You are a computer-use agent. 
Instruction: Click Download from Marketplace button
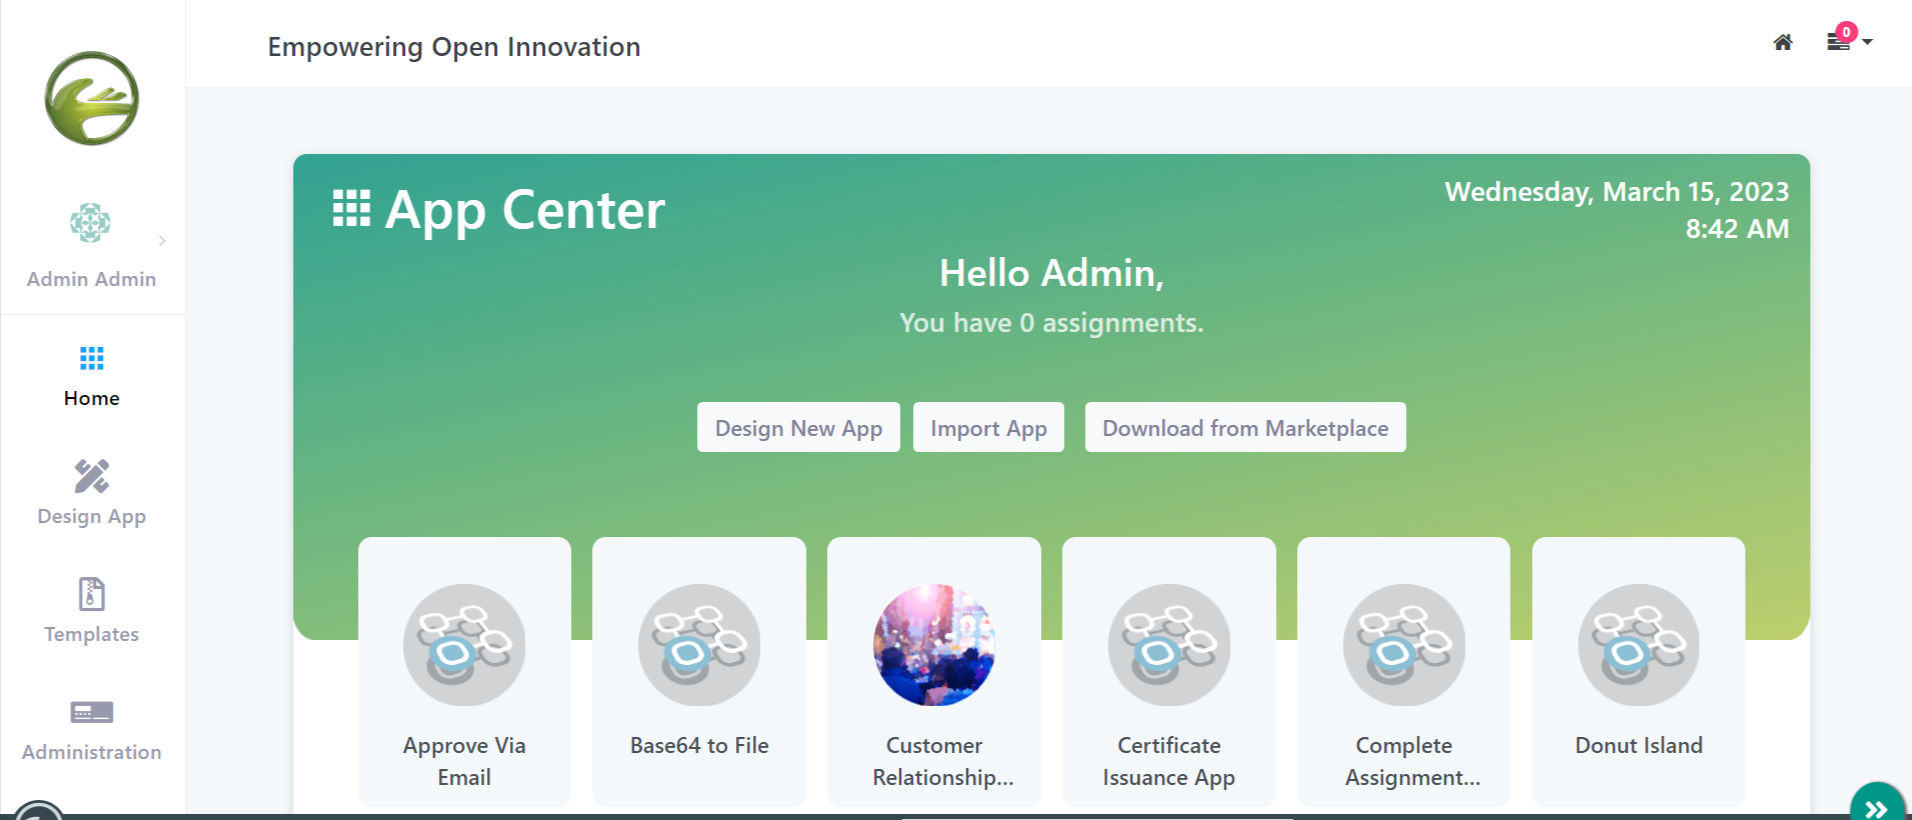(x=1245, y=428)
